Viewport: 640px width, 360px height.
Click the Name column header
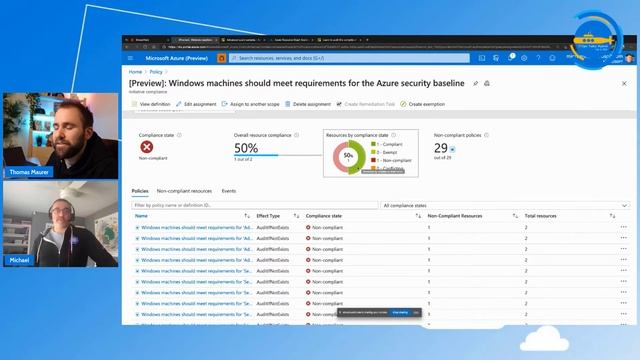141,216
